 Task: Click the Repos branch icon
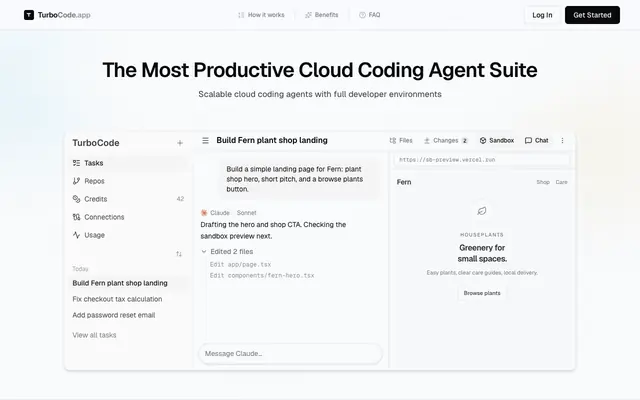click(x=76, y=181)
